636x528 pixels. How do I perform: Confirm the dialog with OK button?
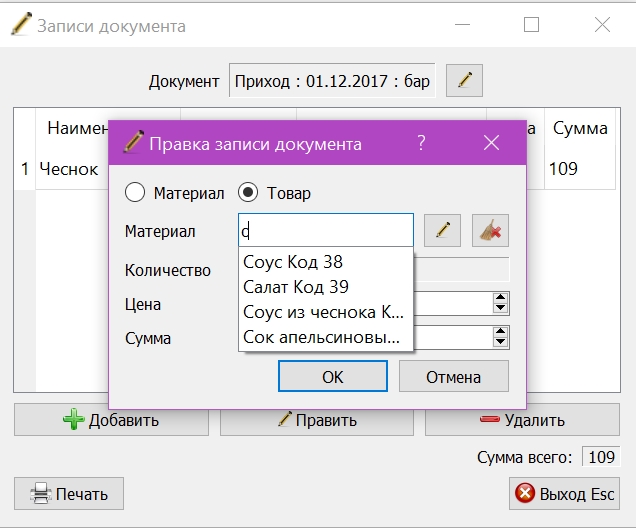click(x=333, y=376)
